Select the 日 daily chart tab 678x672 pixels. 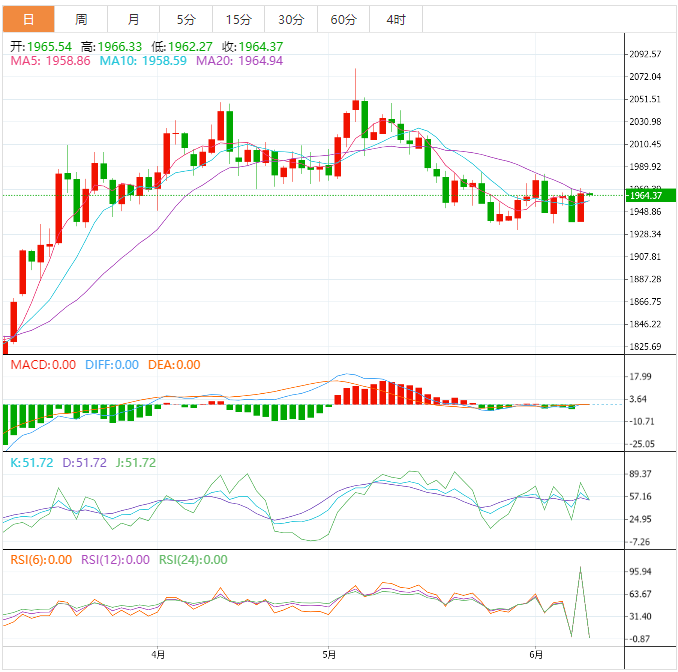28,19
